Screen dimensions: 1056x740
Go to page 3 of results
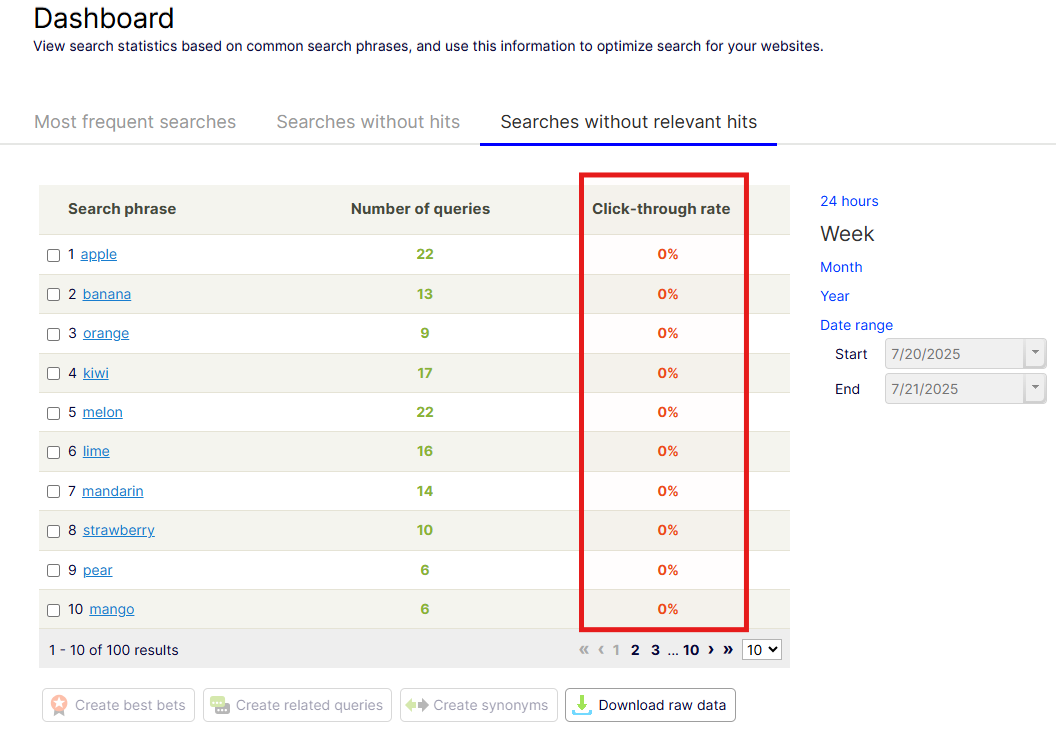655,650
